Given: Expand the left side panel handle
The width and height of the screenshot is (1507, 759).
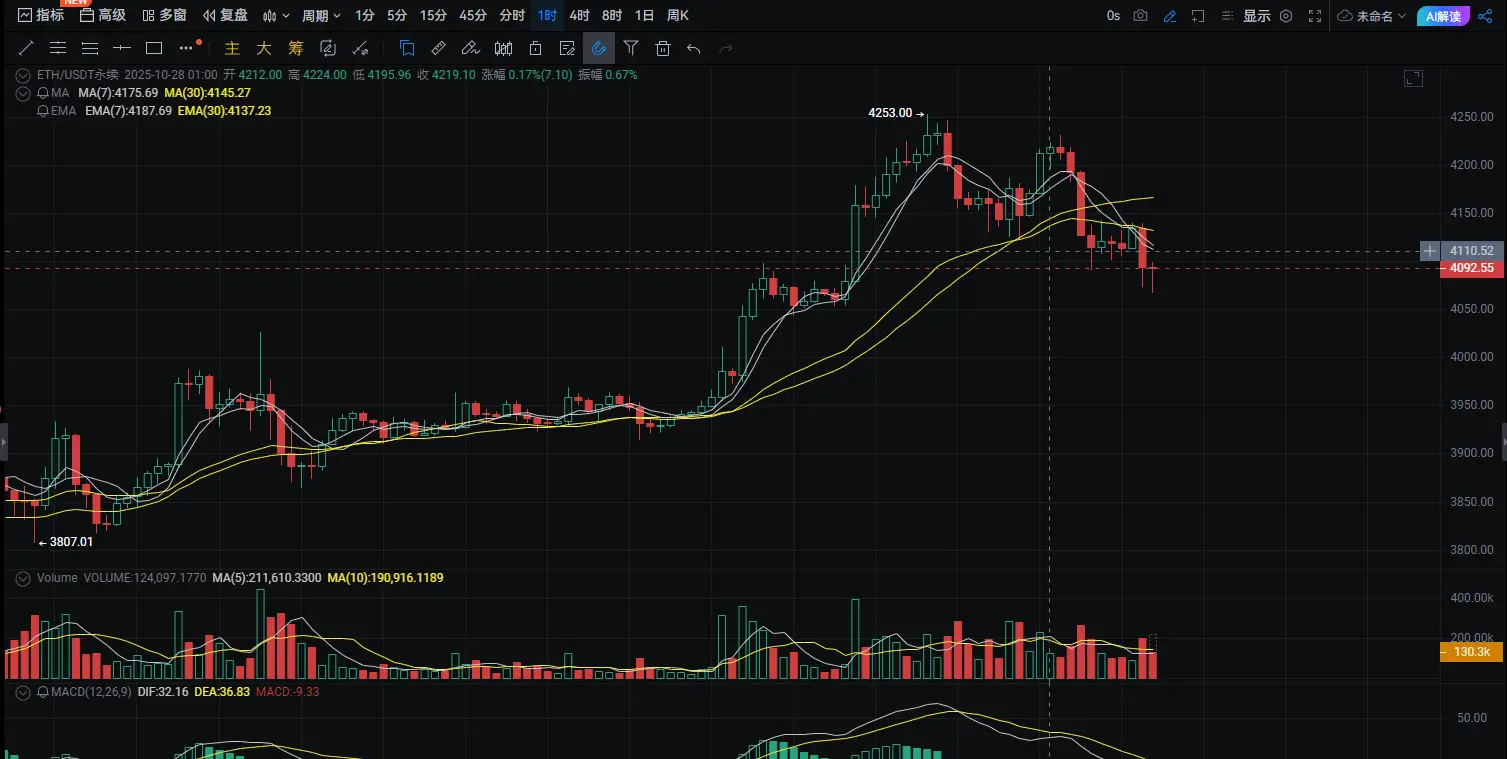Looking at the screenshot, I should click(x=3, y=441).
